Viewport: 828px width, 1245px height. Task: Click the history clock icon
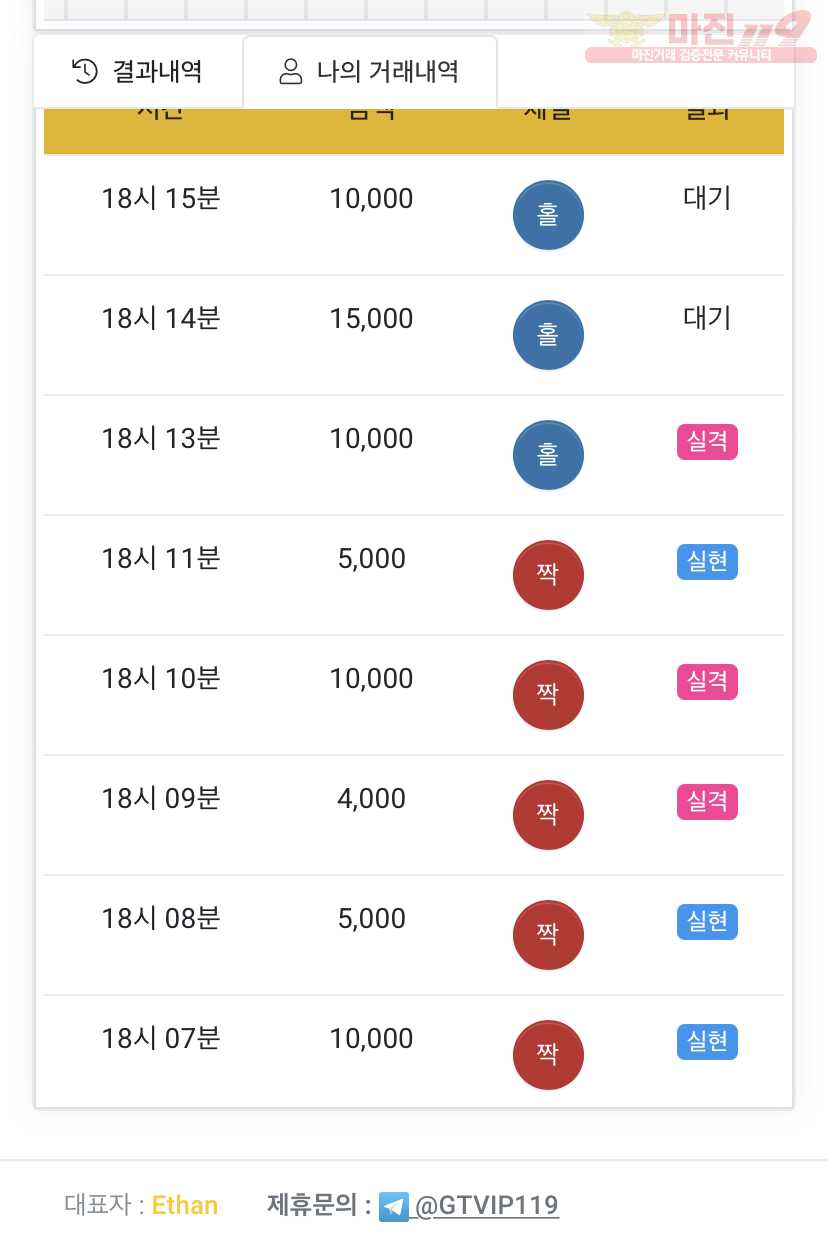coord(86,71)
